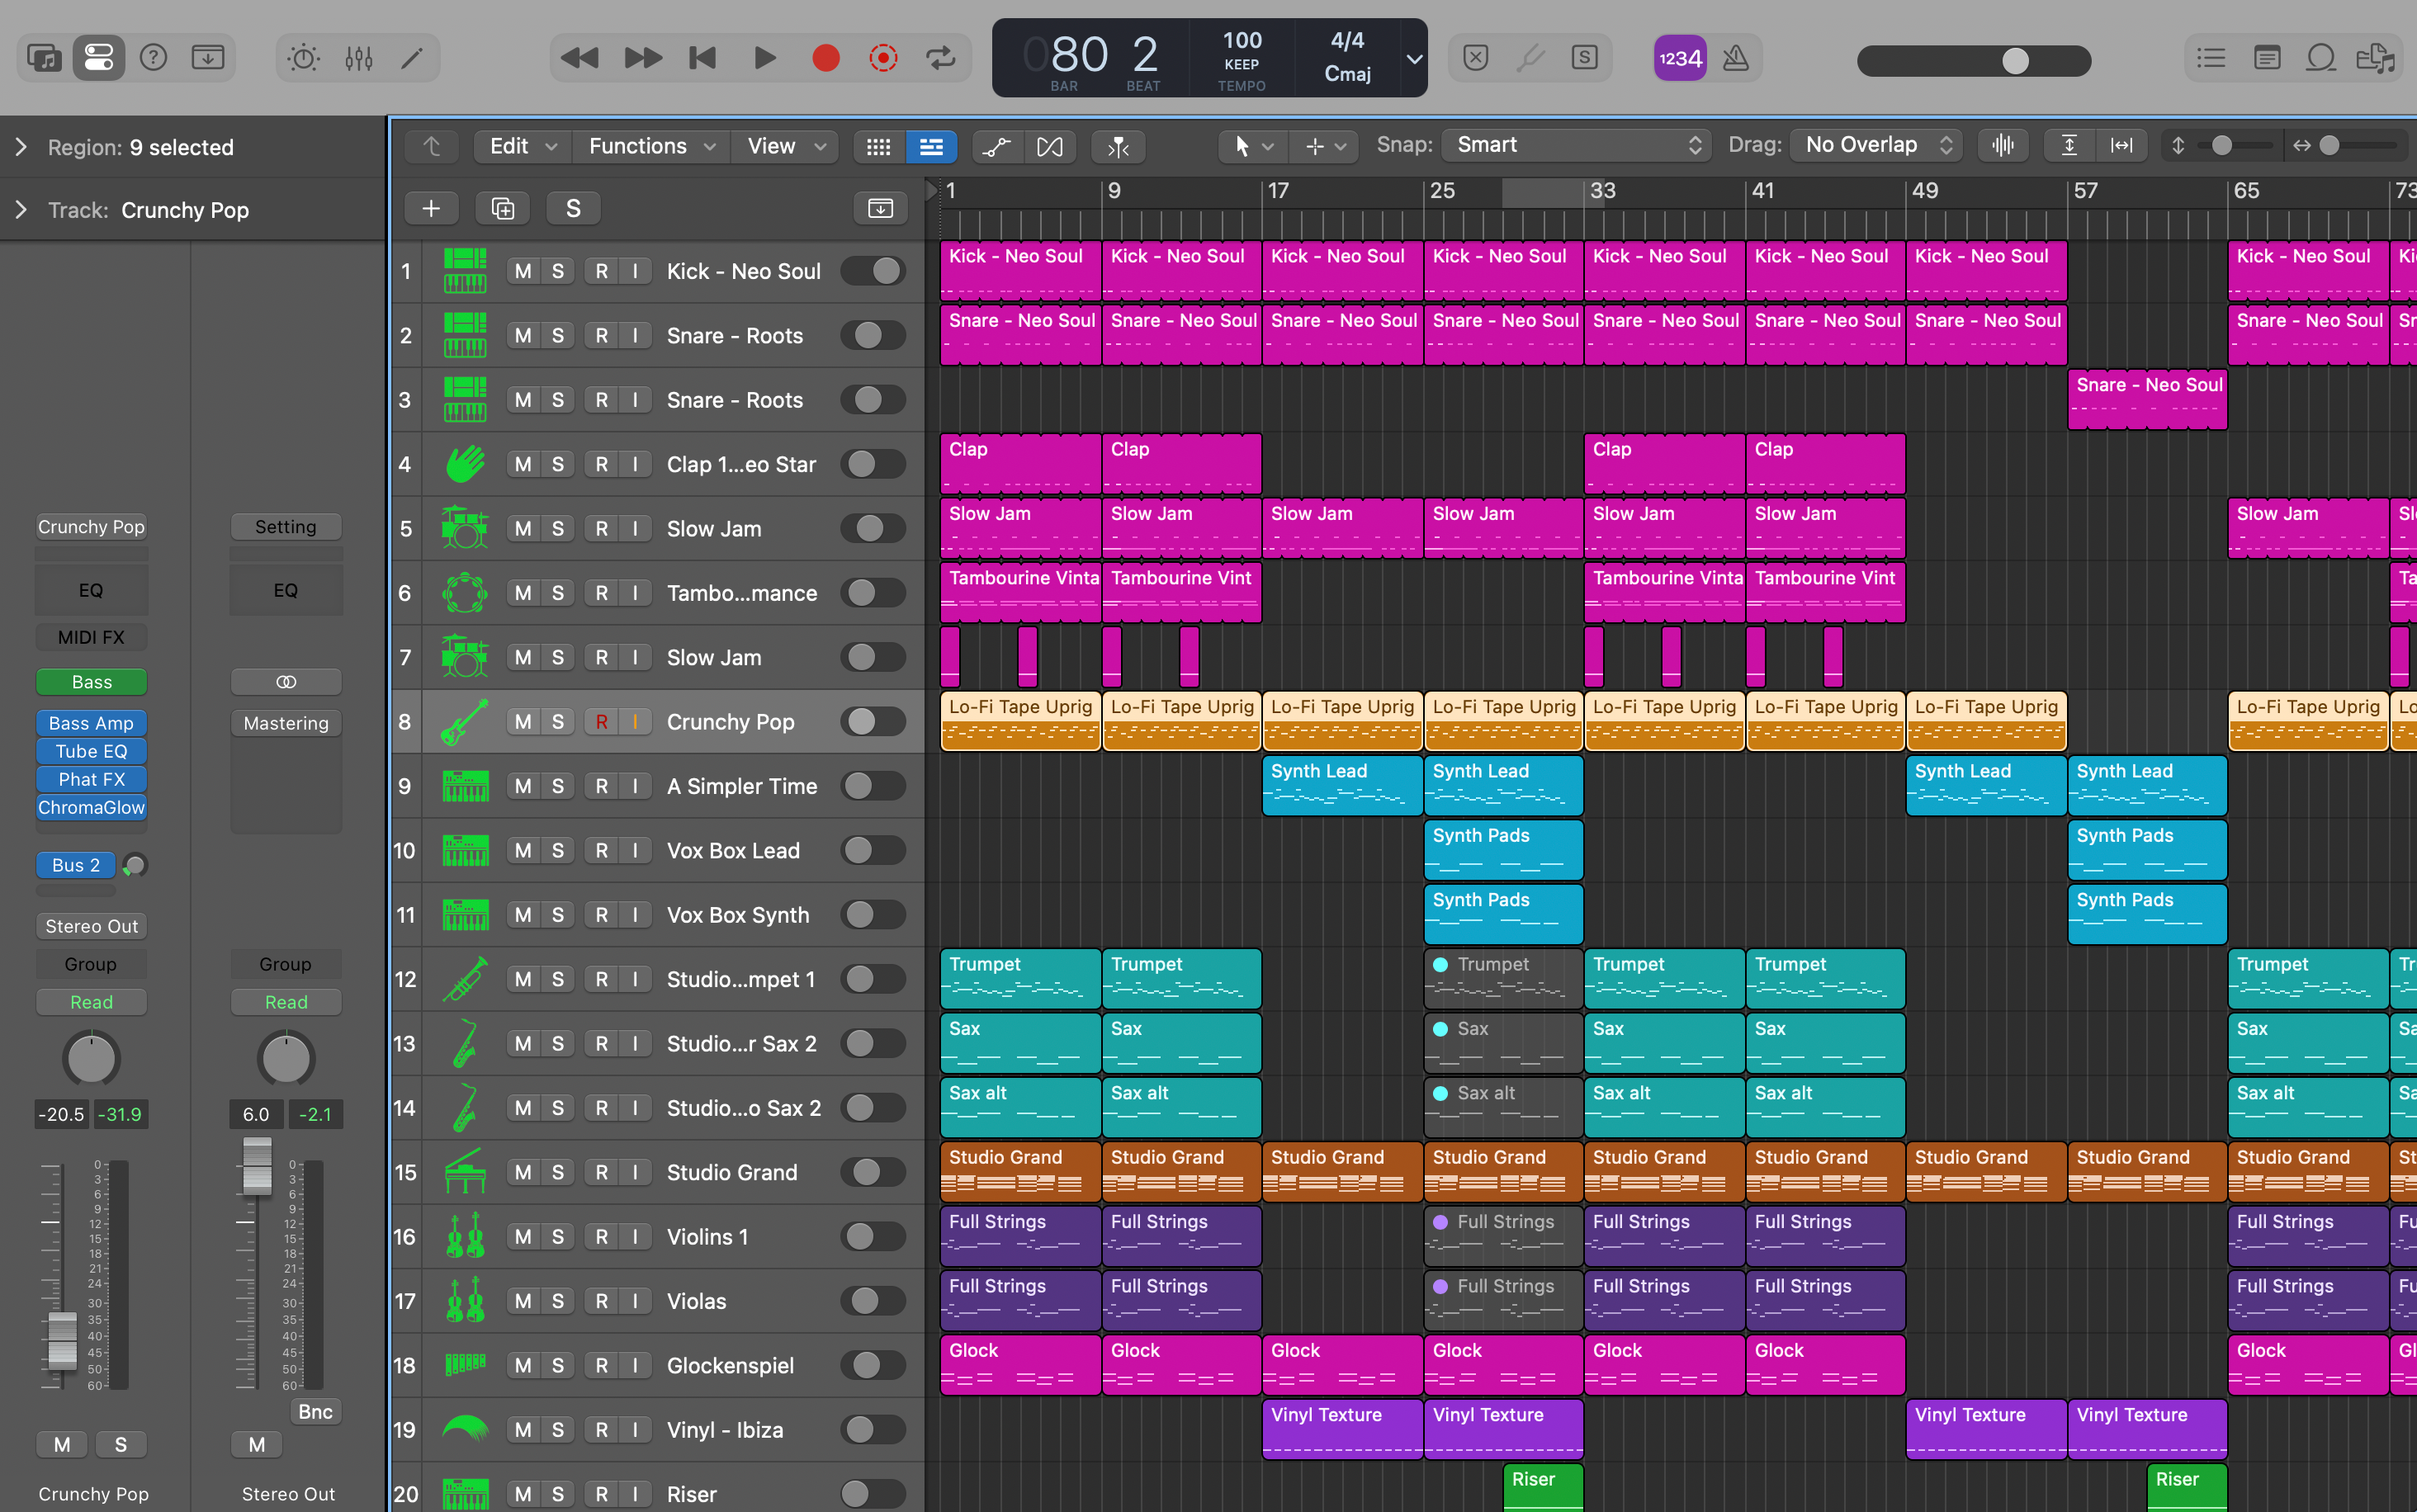
Task: Open the Loop Browser icon
Action: tap(2320, 58)
